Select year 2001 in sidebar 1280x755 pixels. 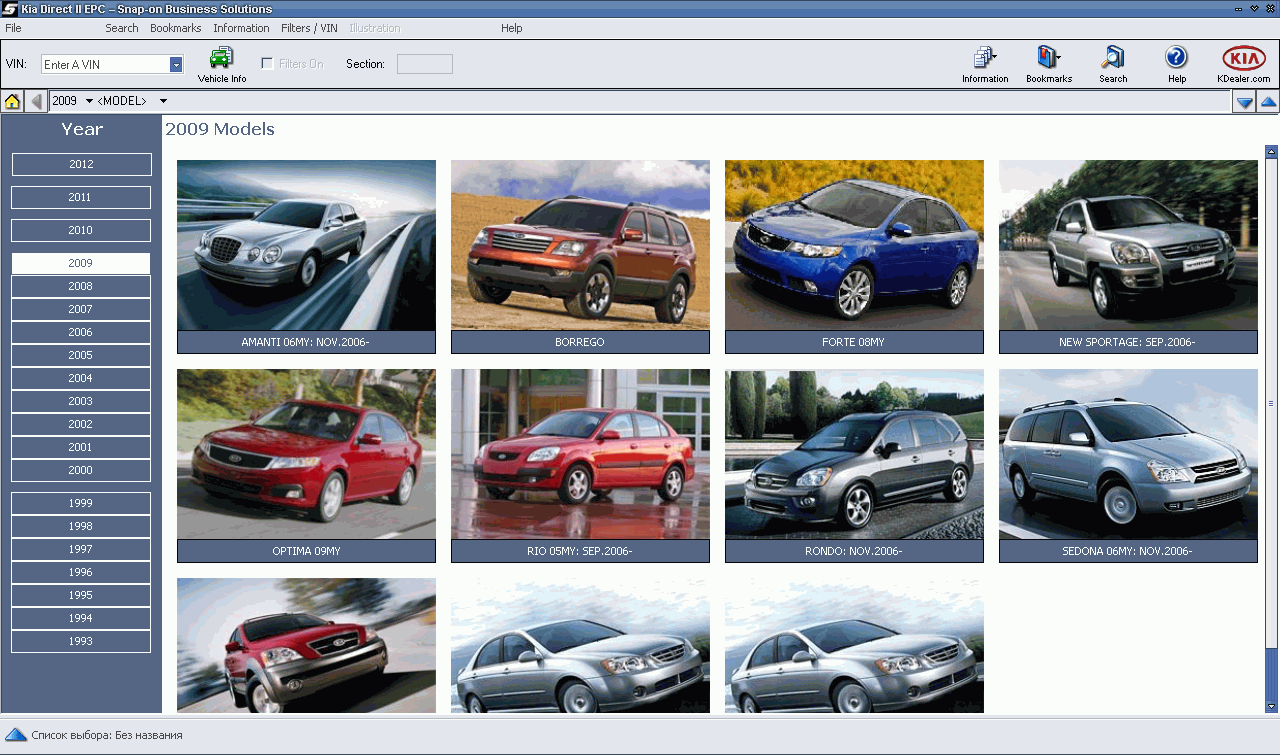81,447
